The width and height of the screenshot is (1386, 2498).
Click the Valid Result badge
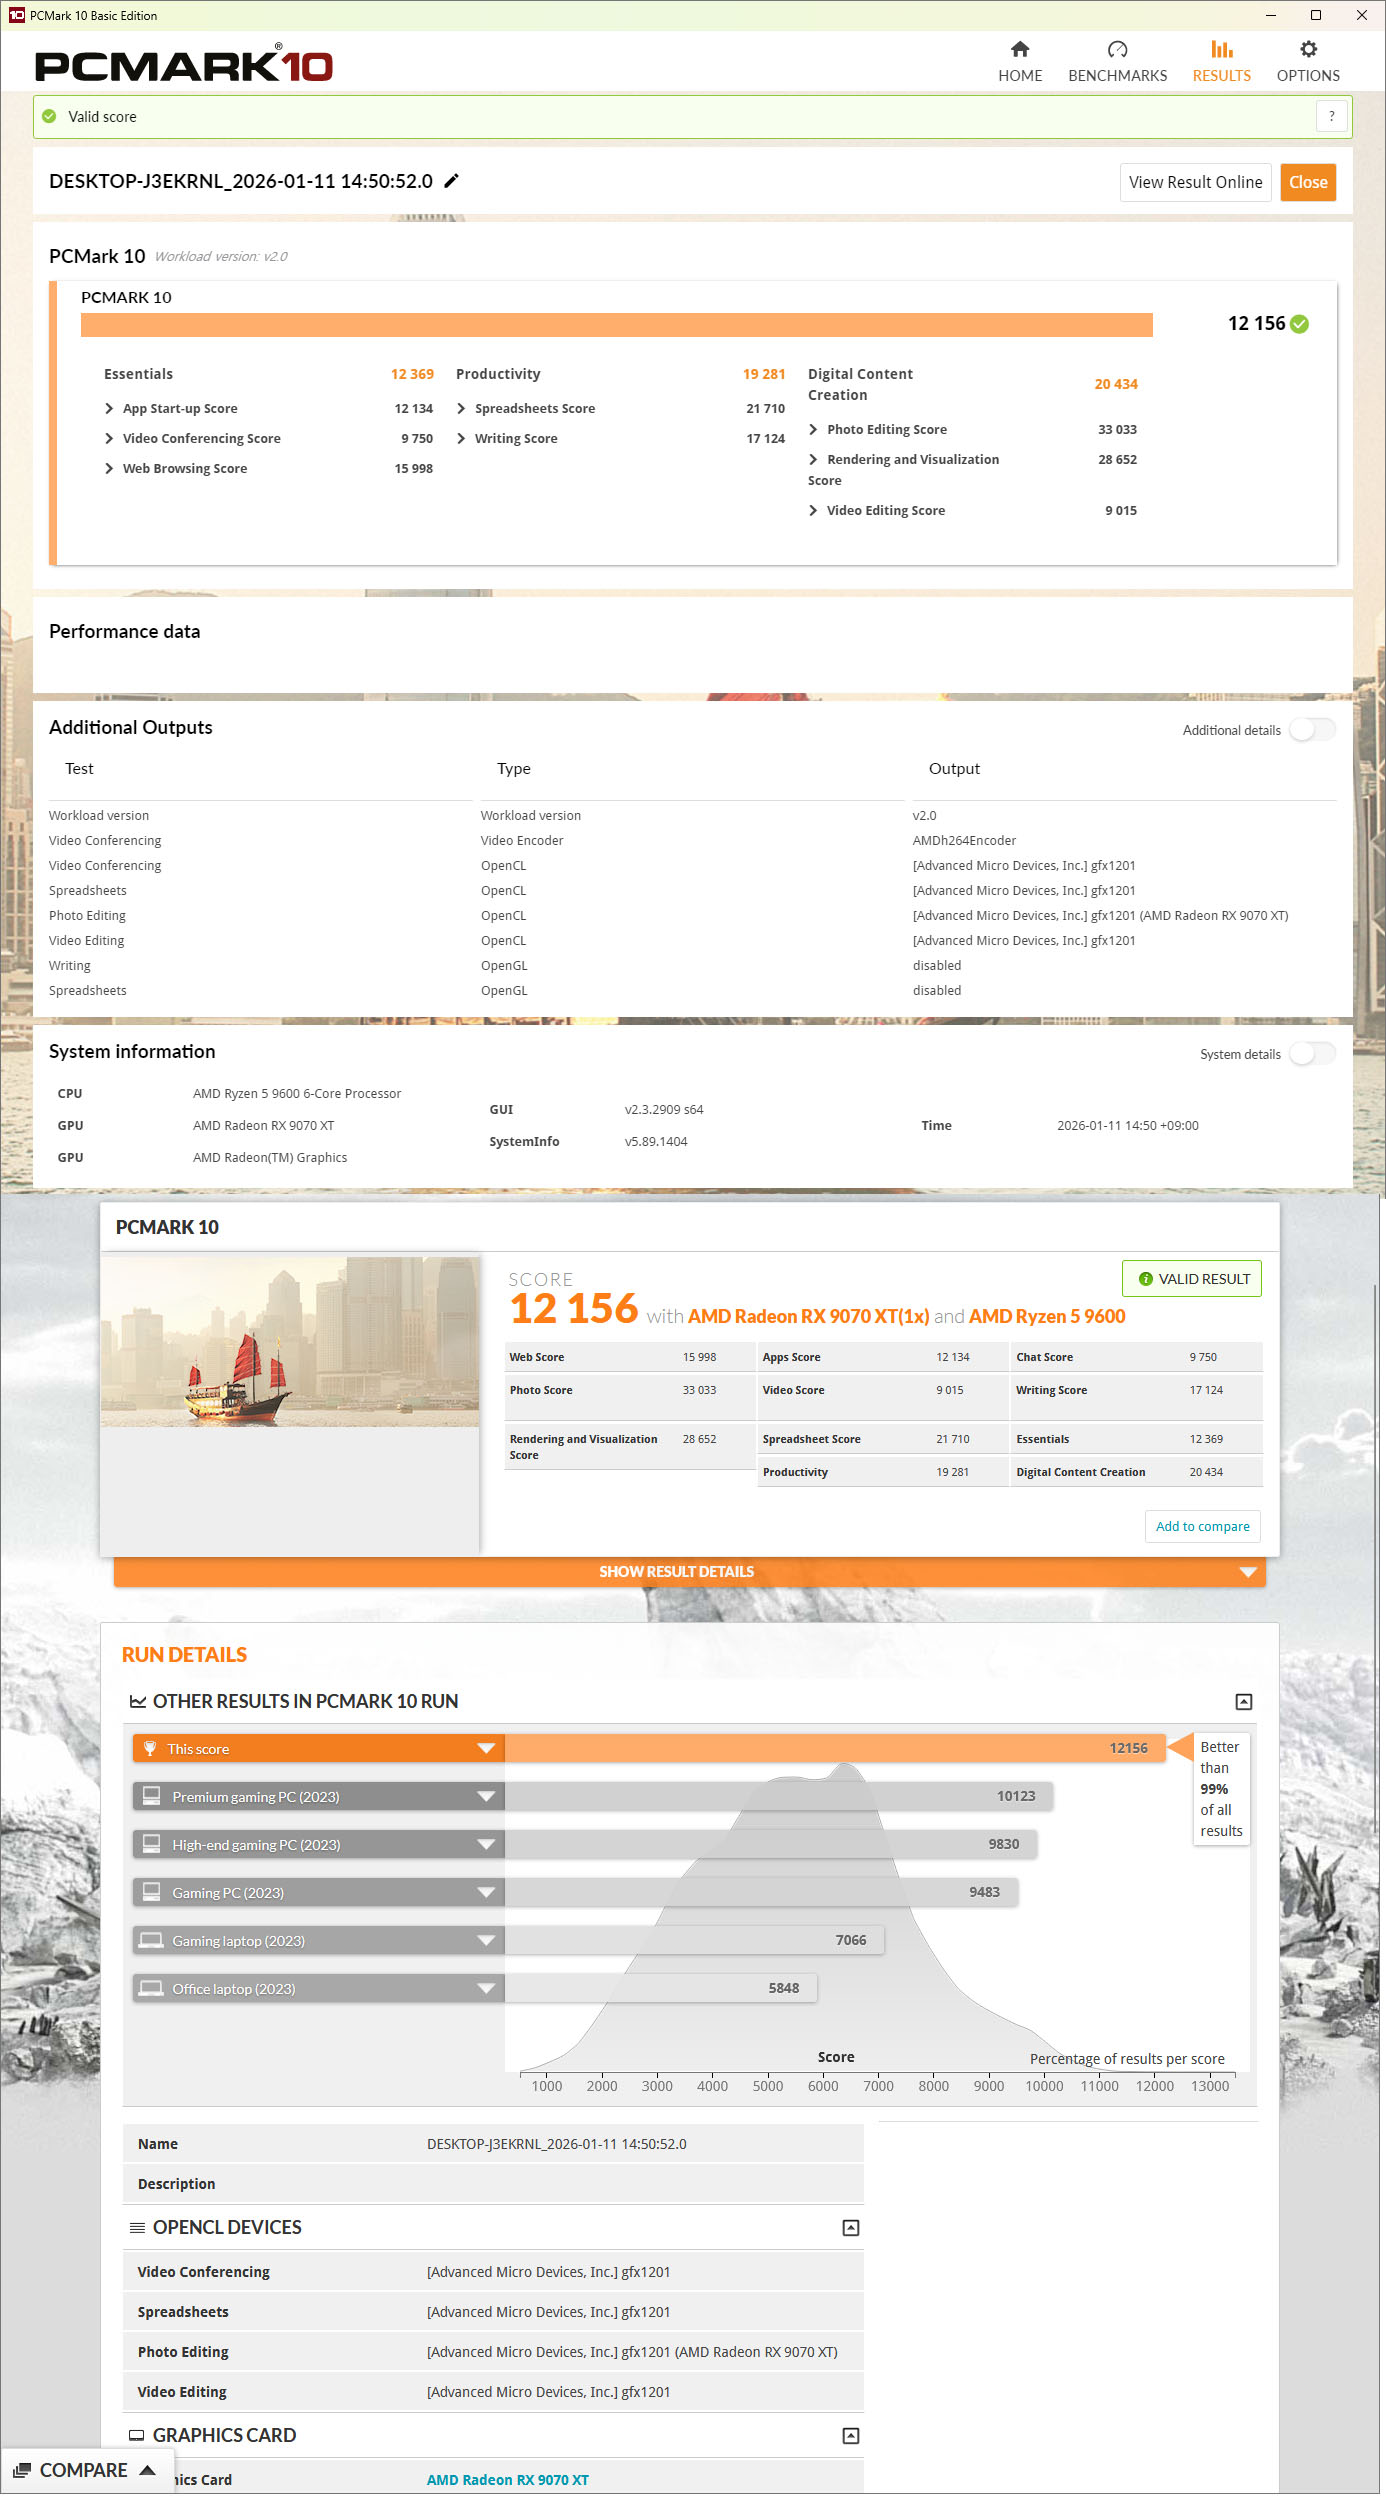1192,1280
